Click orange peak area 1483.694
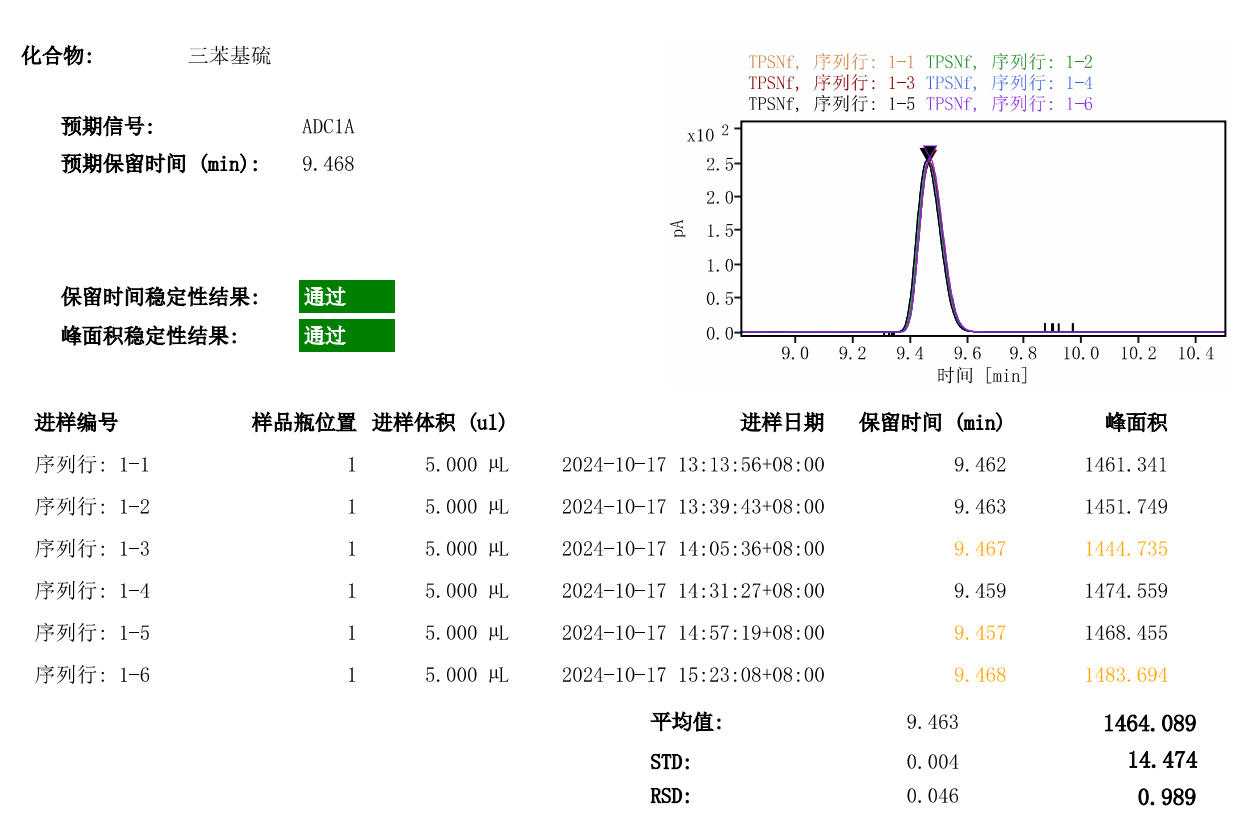This screenshot has width=1254, height=825. tap(1126, 675)
